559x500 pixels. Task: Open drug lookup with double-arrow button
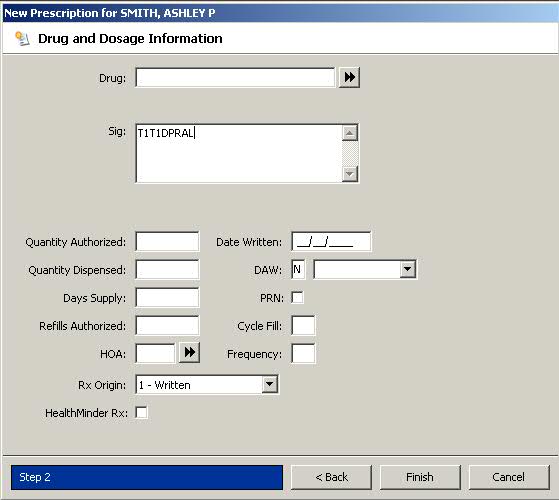349,77
